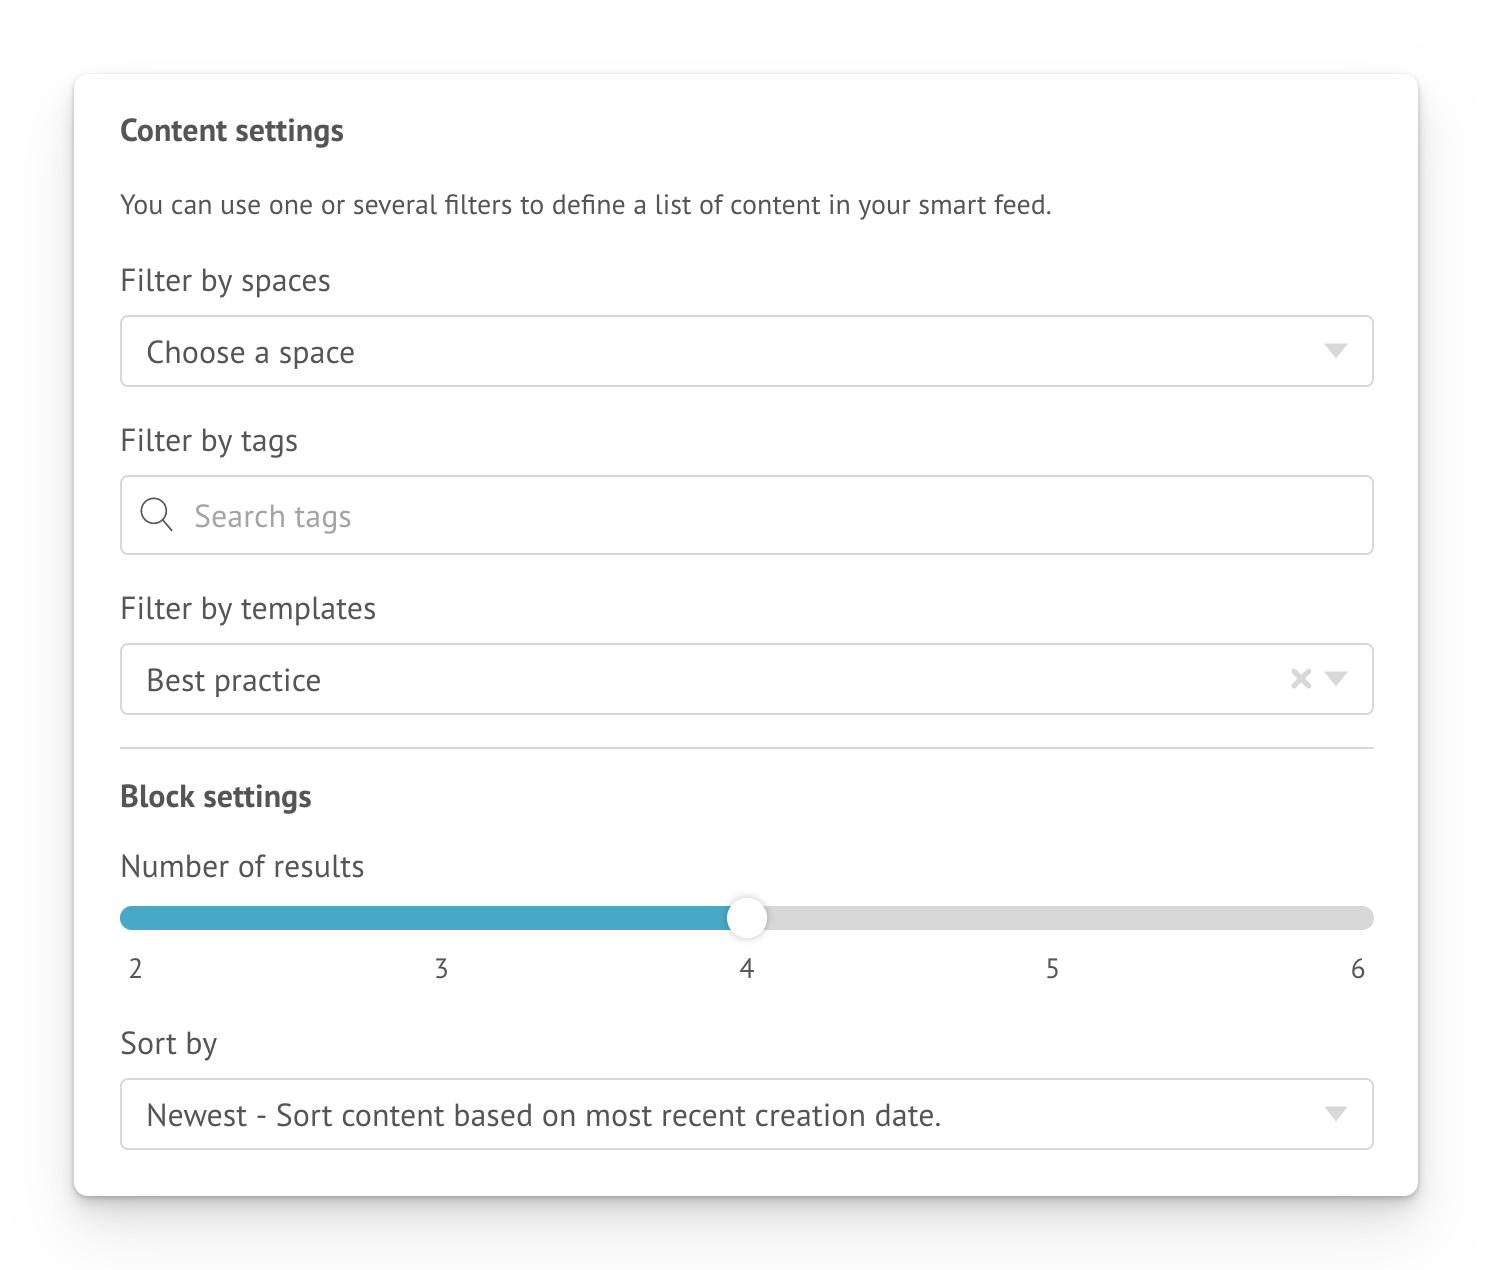The height and width of the screenshot is (1270, 1492).
Task: Click the Best practice template field
Action: click(x=747, y=679)
